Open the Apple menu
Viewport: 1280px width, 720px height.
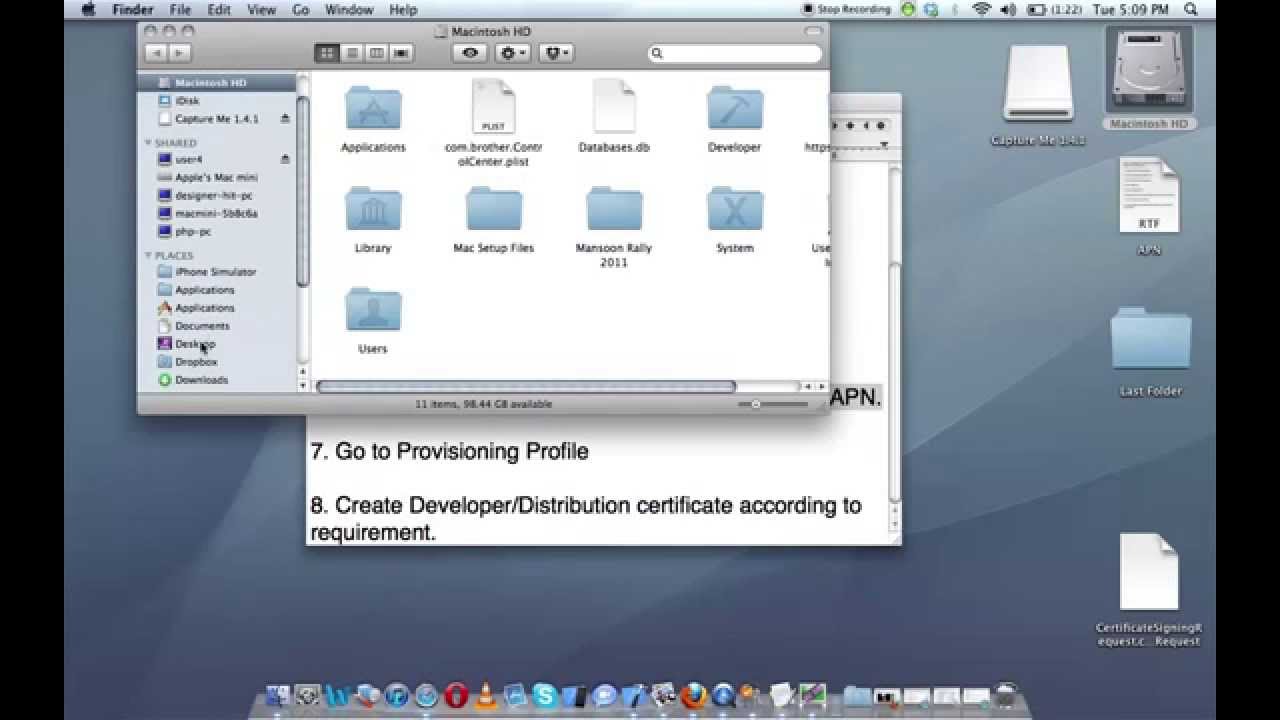coord(87,9)
